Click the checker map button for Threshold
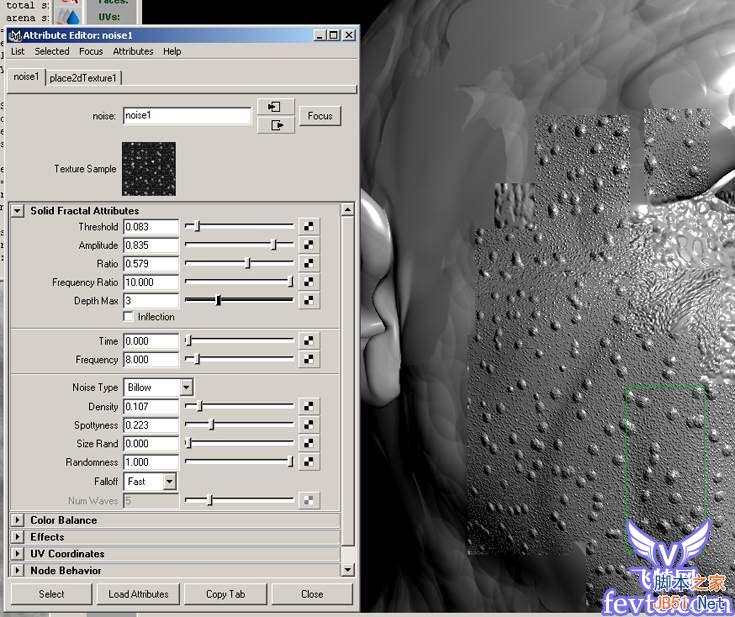 (x=308, y=226)
